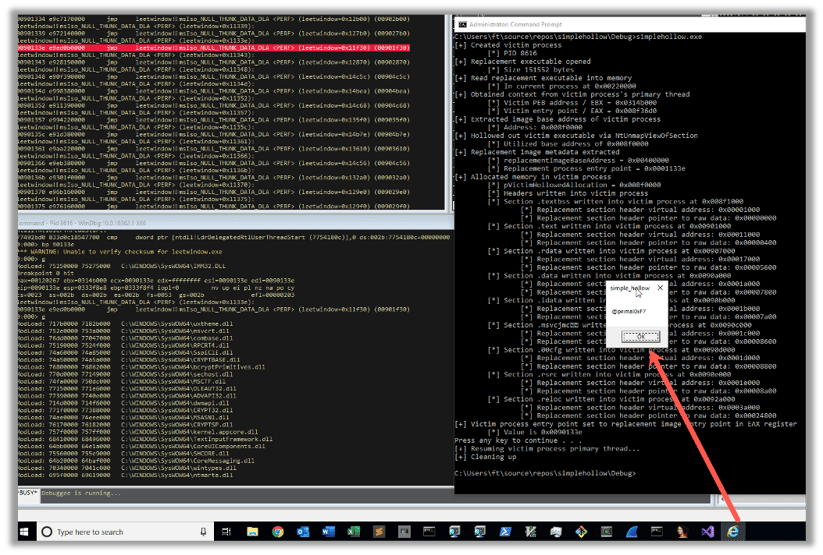Click the ModLoad kernel.appcore.dll line
The width and height of the screenshot is (823, 555).
coord(138,432)
